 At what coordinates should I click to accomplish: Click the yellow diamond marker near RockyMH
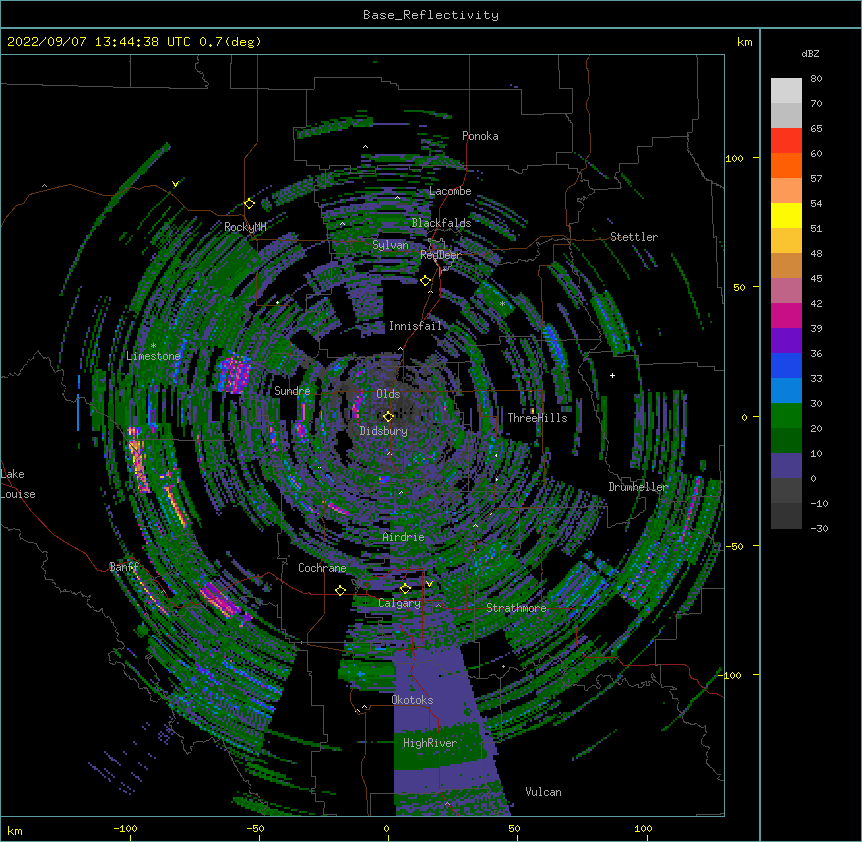click(x=249, y=204)
